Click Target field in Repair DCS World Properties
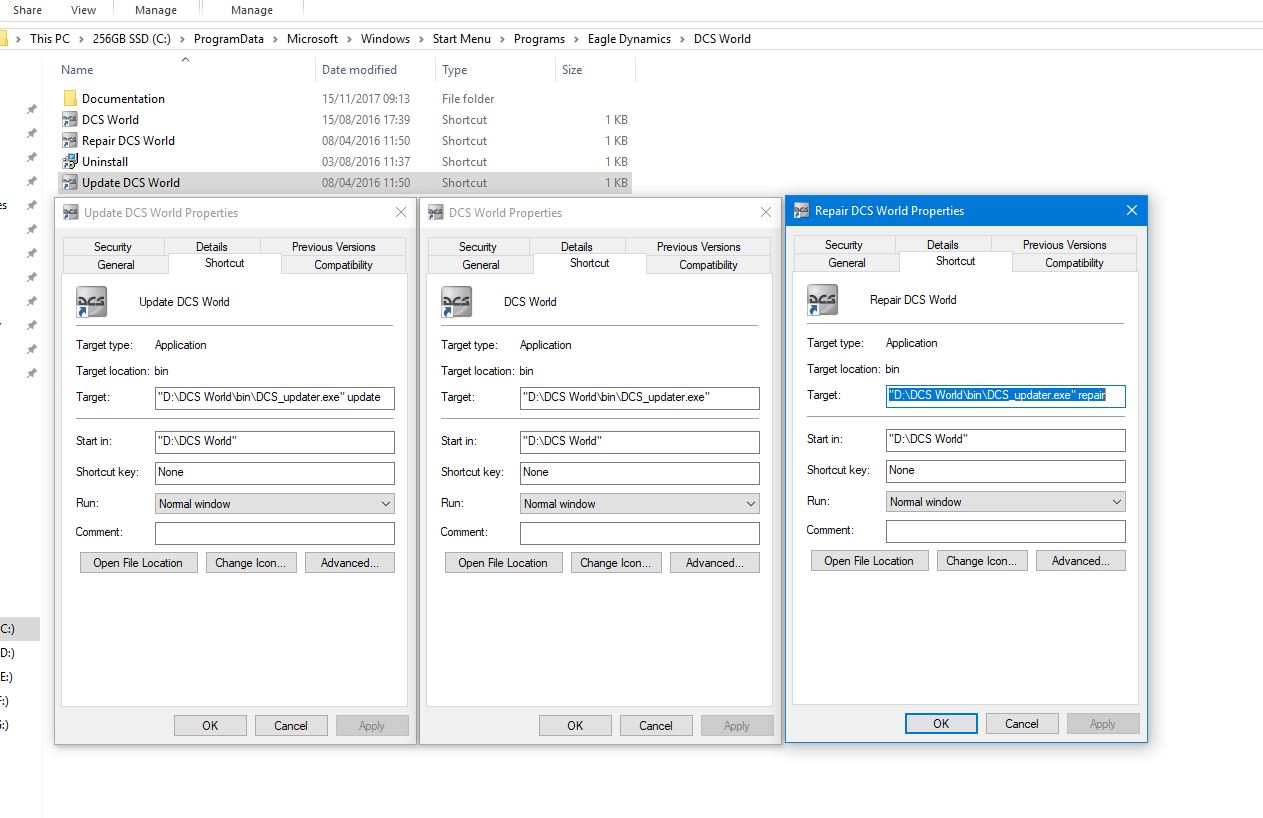 coord(1006,396)
